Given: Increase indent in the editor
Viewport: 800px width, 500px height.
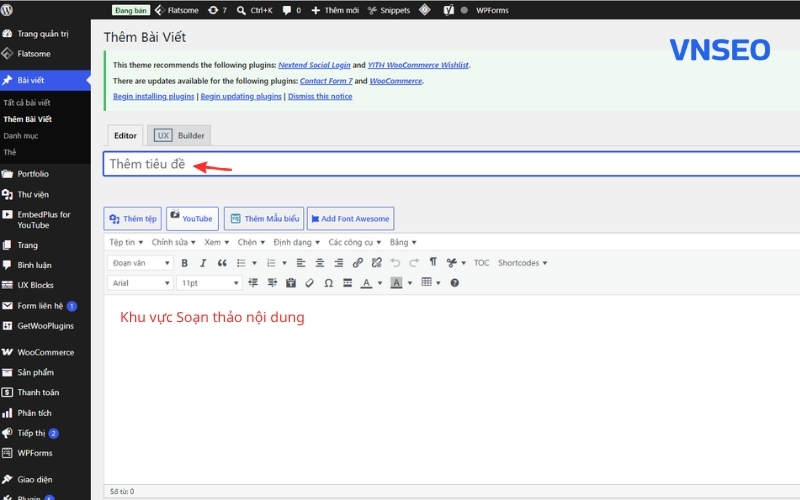Looking at the screenshot, I should click(272, 283).
